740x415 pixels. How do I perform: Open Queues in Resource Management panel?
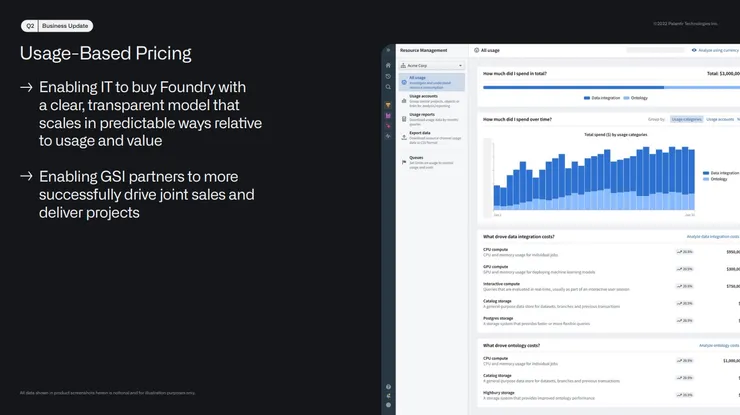(432, 162)
